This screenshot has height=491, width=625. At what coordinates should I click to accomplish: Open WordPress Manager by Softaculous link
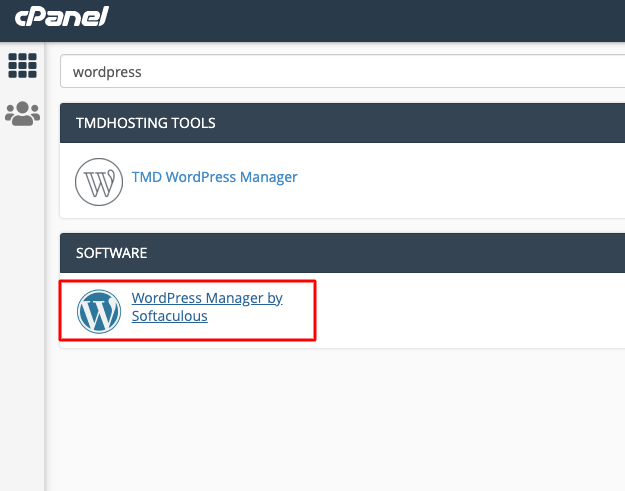[207, 307]
